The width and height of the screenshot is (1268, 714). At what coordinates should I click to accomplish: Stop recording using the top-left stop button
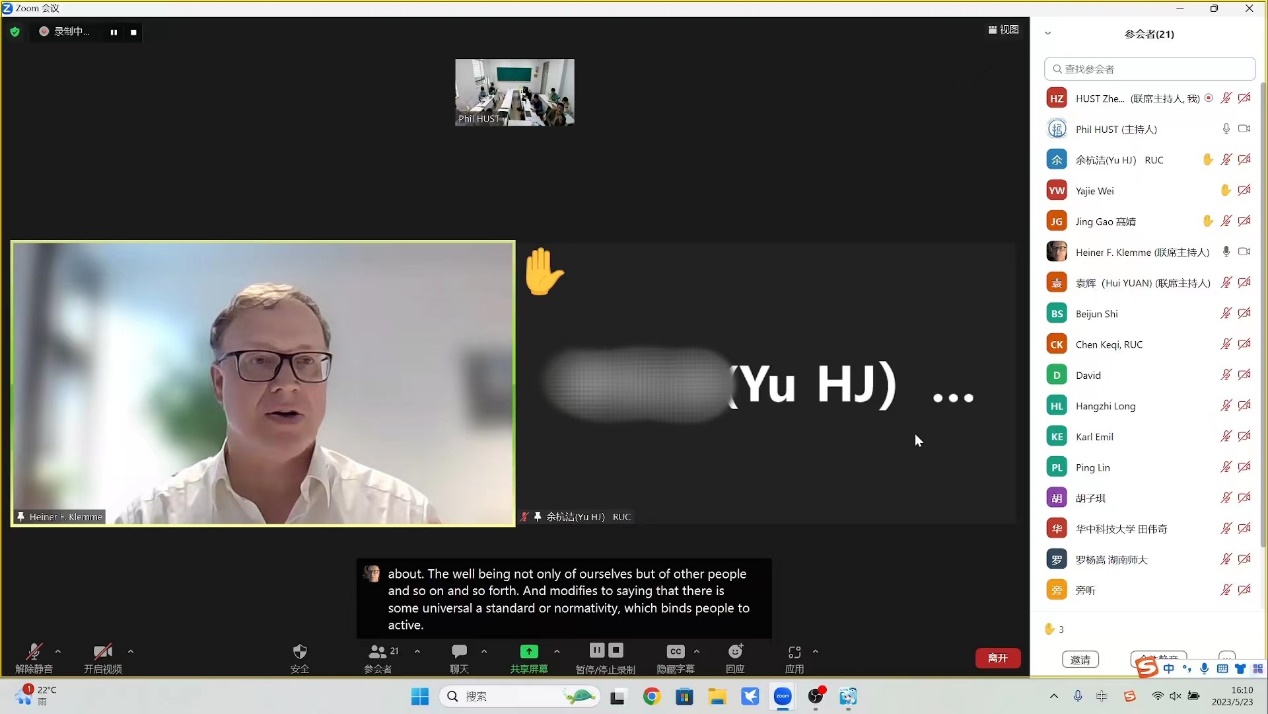click(x=134, y=32)
